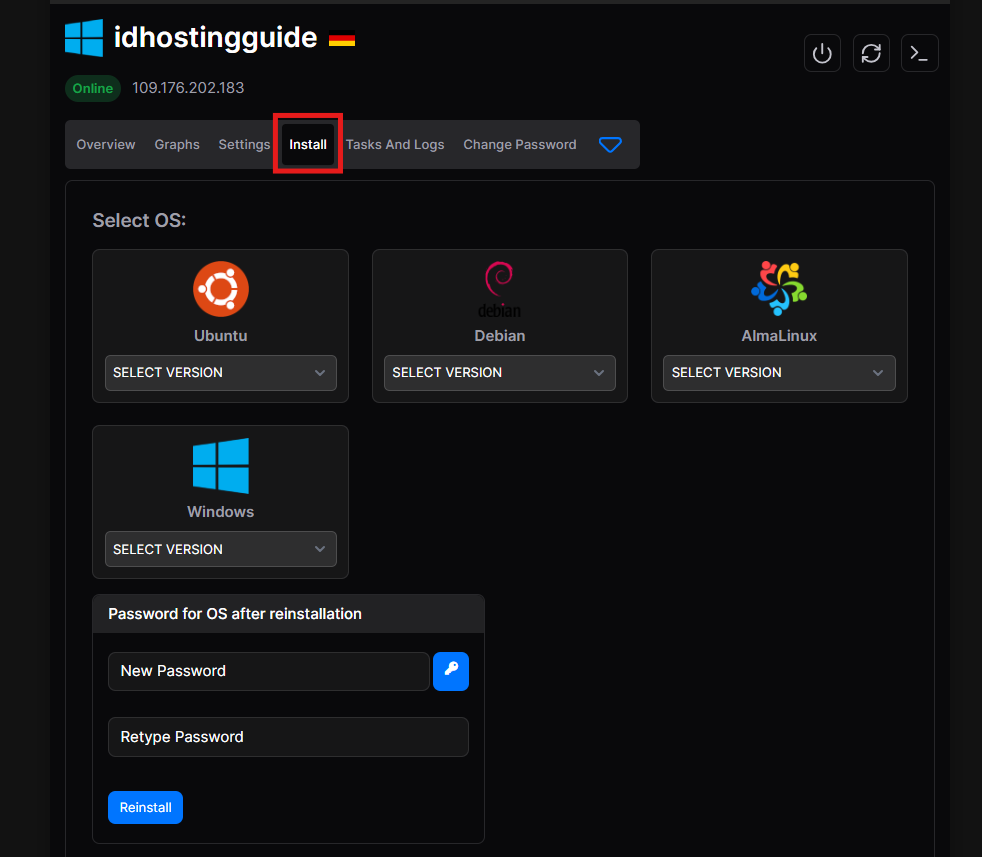The height and width of the screenshot is (857, 982).
Task: Open Windows Select Version dropdown
Action: tap(220, 549)
